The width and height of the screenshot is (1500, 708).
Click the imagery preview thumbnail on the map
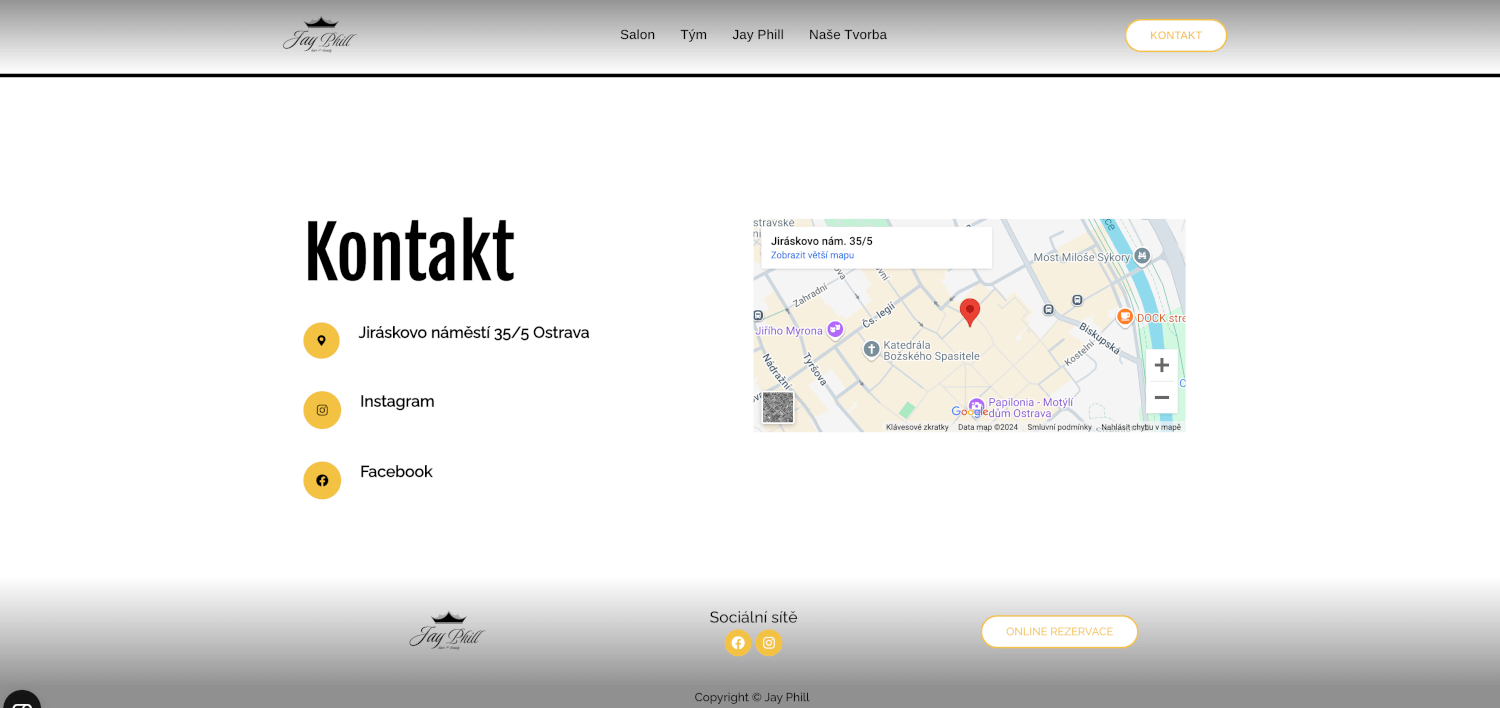pyautogui.click(x=777, y=407)
